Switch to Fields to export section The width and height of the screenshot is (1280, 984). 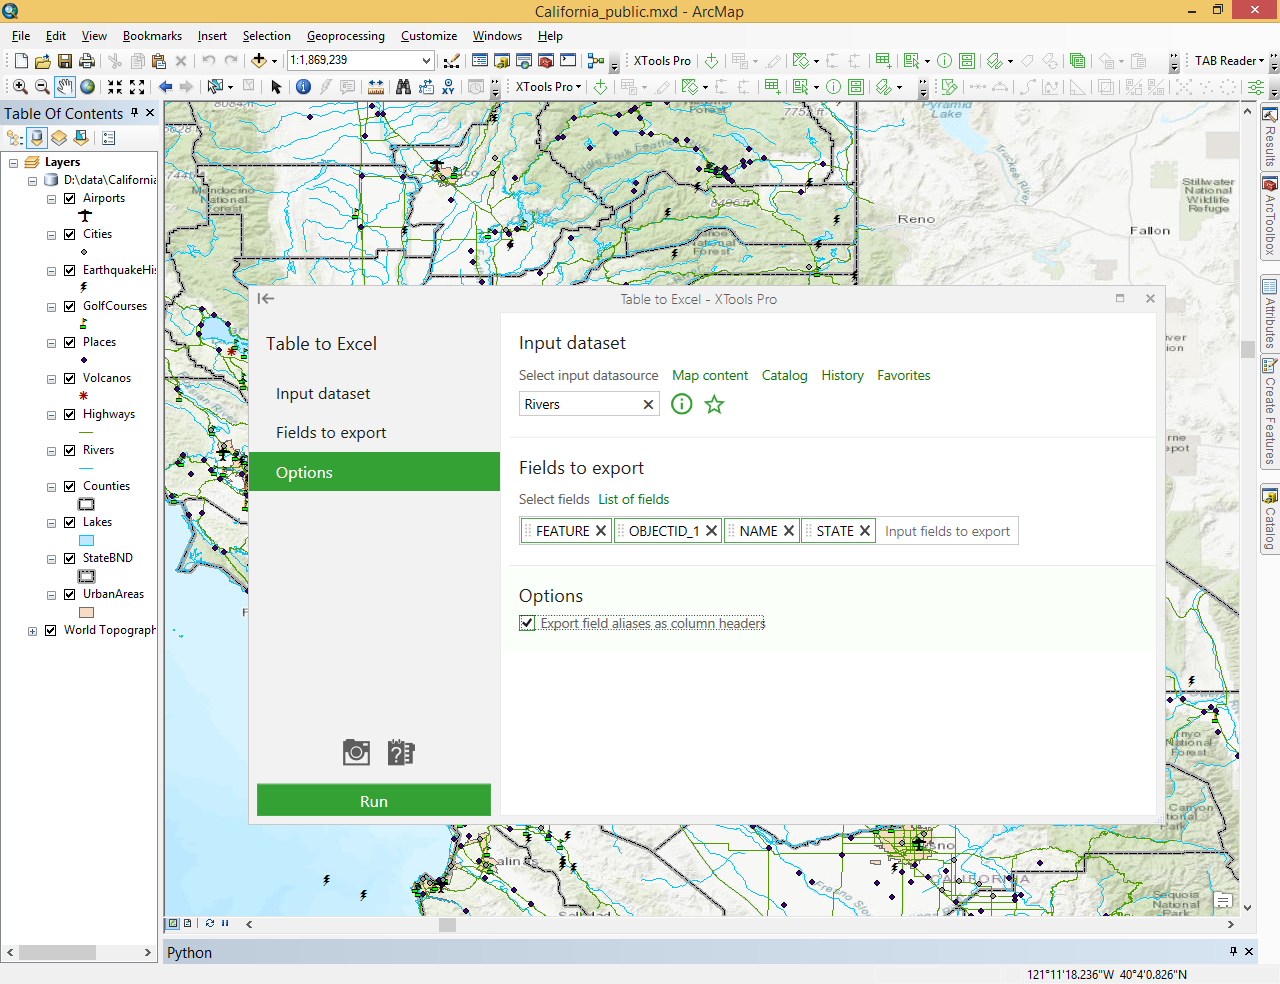331,433
